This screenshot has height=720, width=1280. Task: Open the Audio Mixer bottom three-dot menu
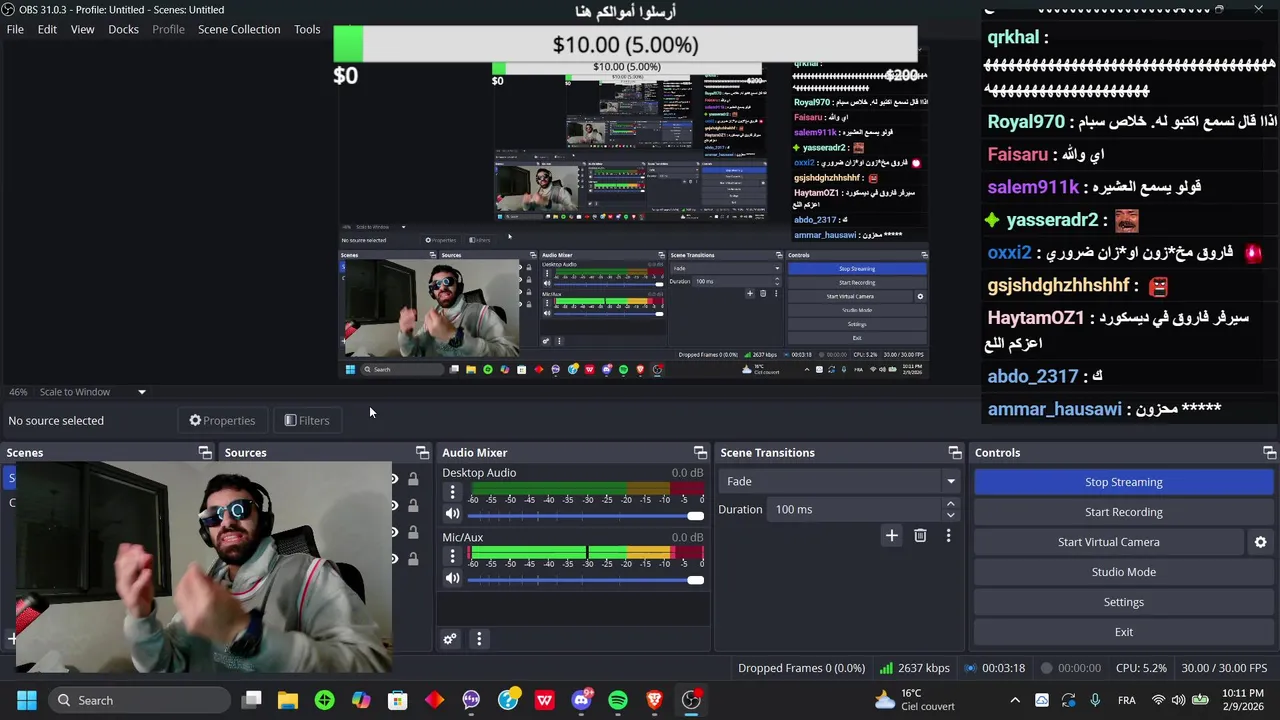click(479, 639)
